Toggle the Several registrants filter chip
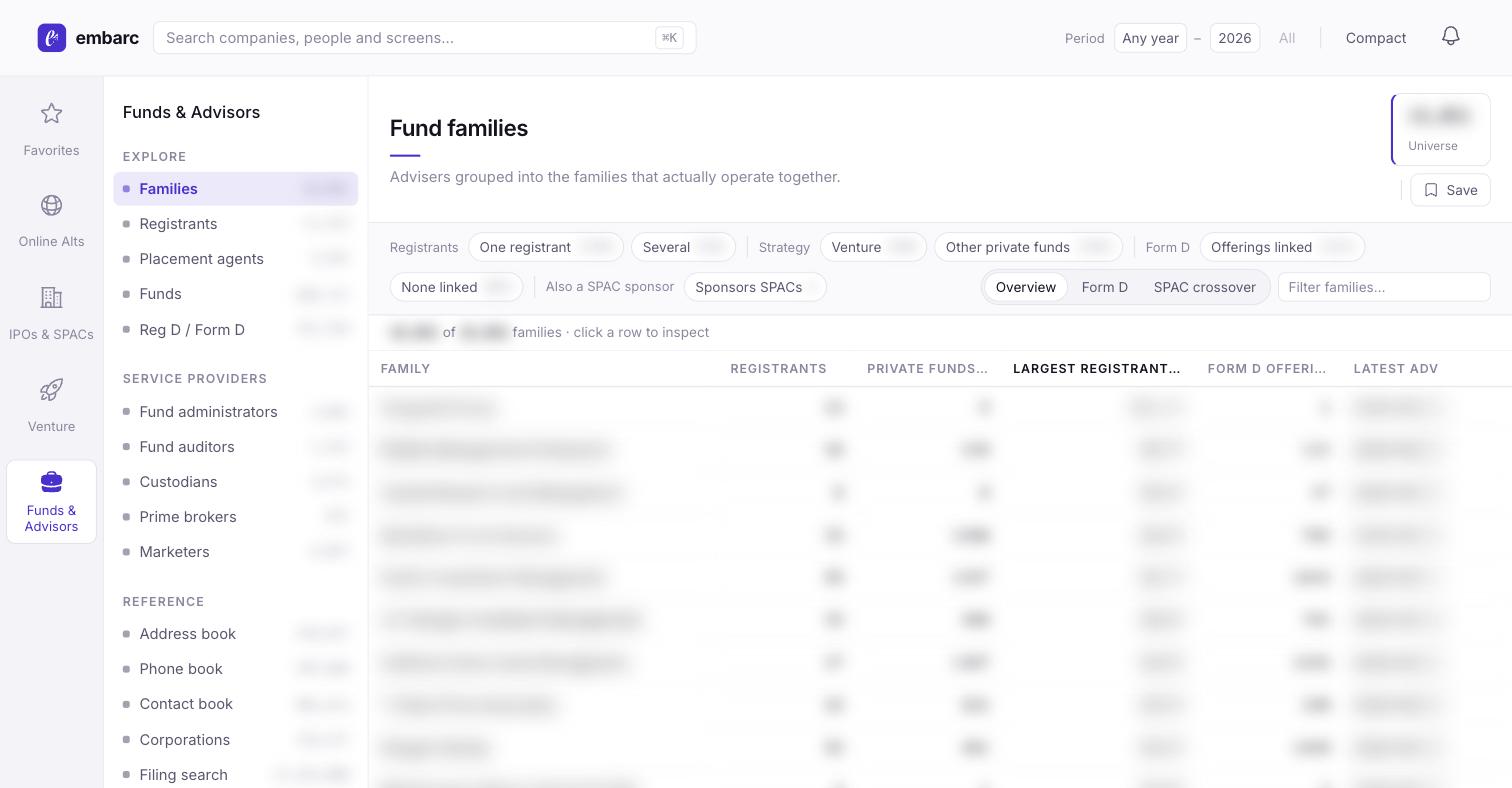1512x788 pixels. click(x=683, y=247)
